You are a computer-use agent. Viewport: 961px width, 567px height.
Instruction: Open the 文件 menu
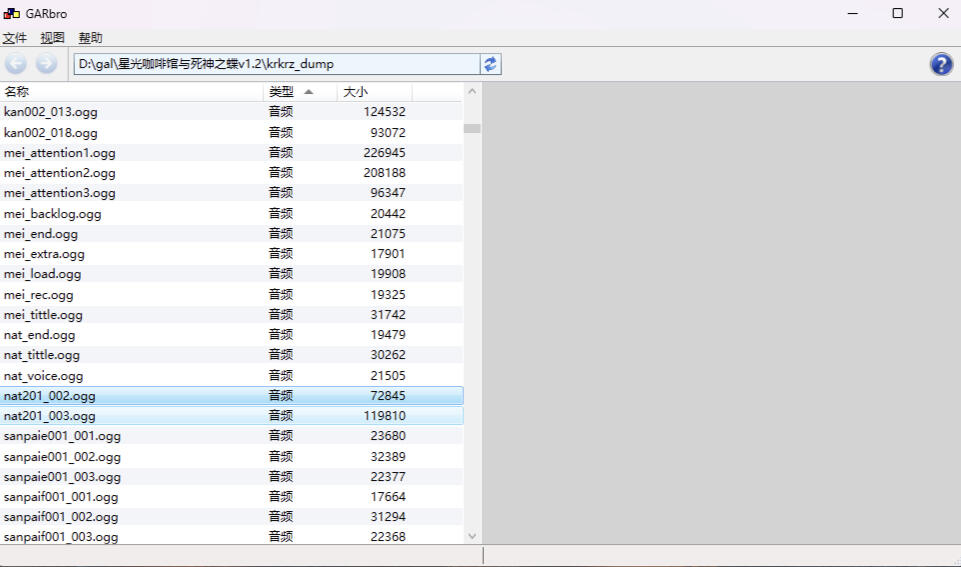15,38
